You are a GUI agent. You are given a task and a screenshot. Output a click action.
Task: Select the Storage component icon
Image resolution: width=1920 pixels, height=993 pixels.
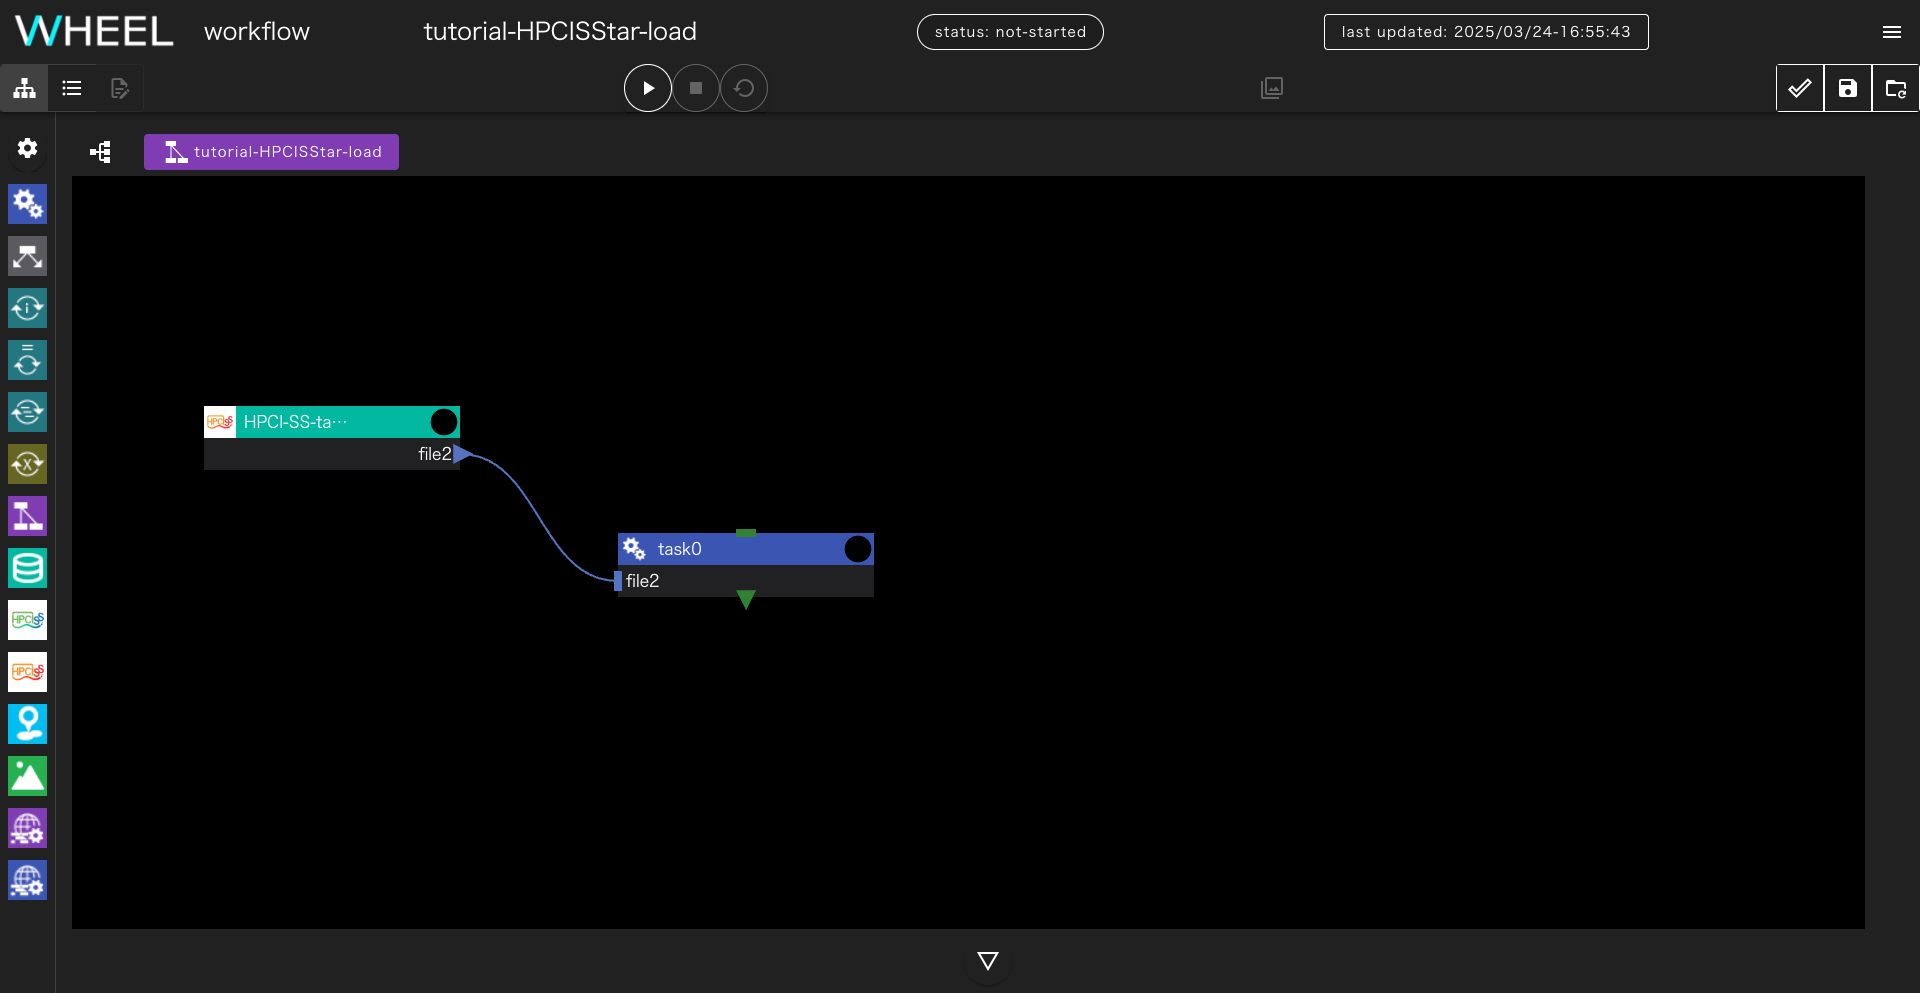click(x=28, y=568)
